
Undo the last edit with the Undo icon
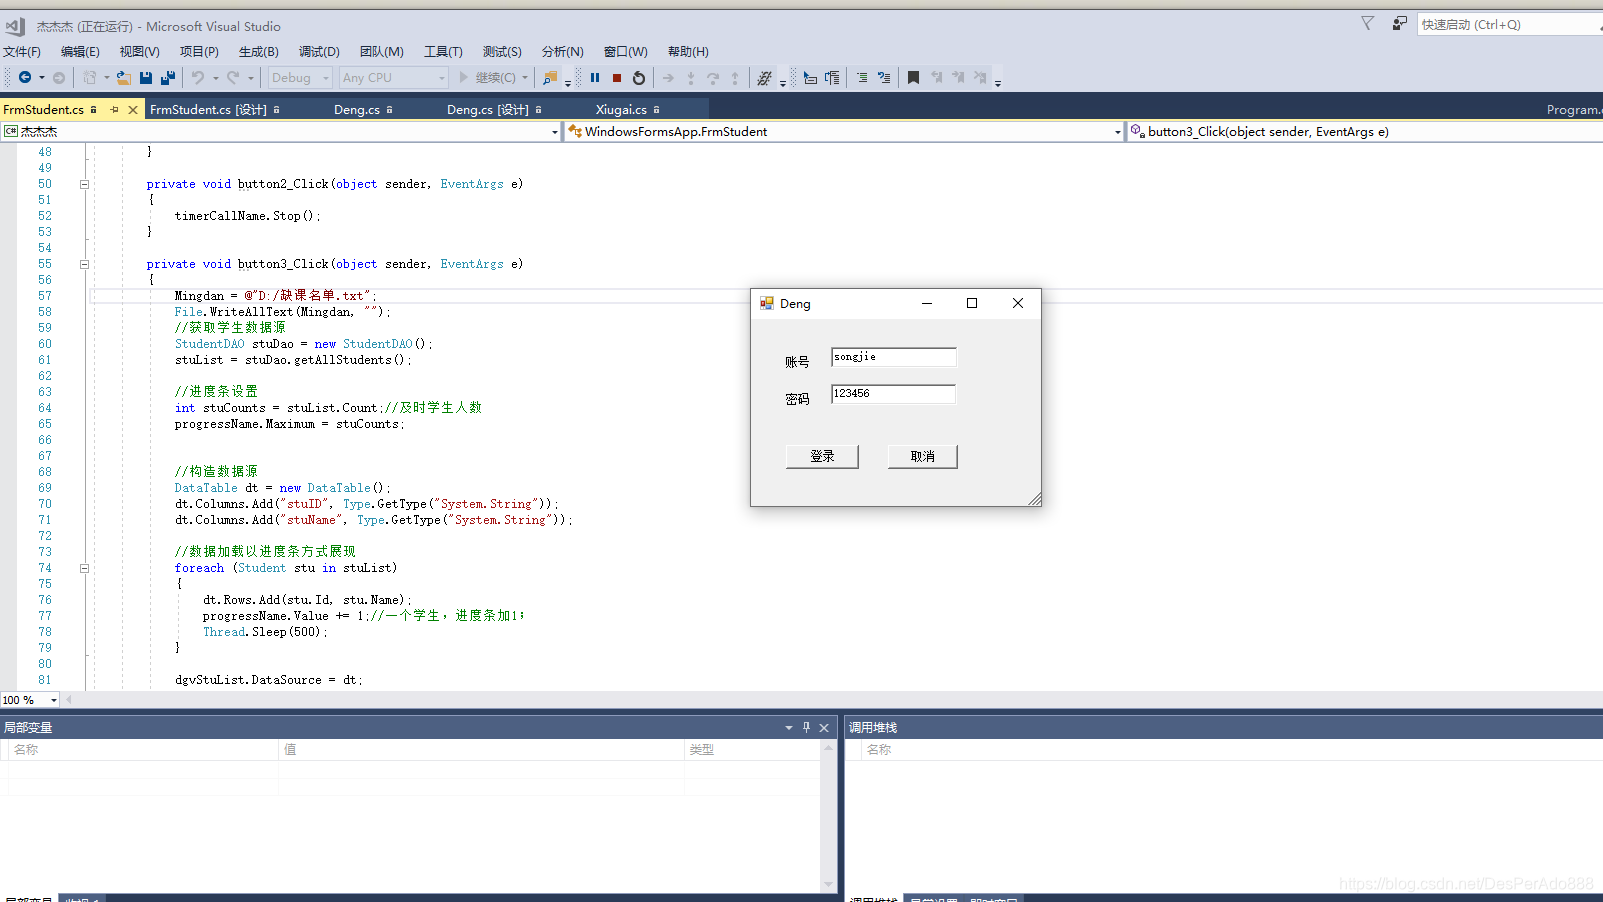(198, 78)
